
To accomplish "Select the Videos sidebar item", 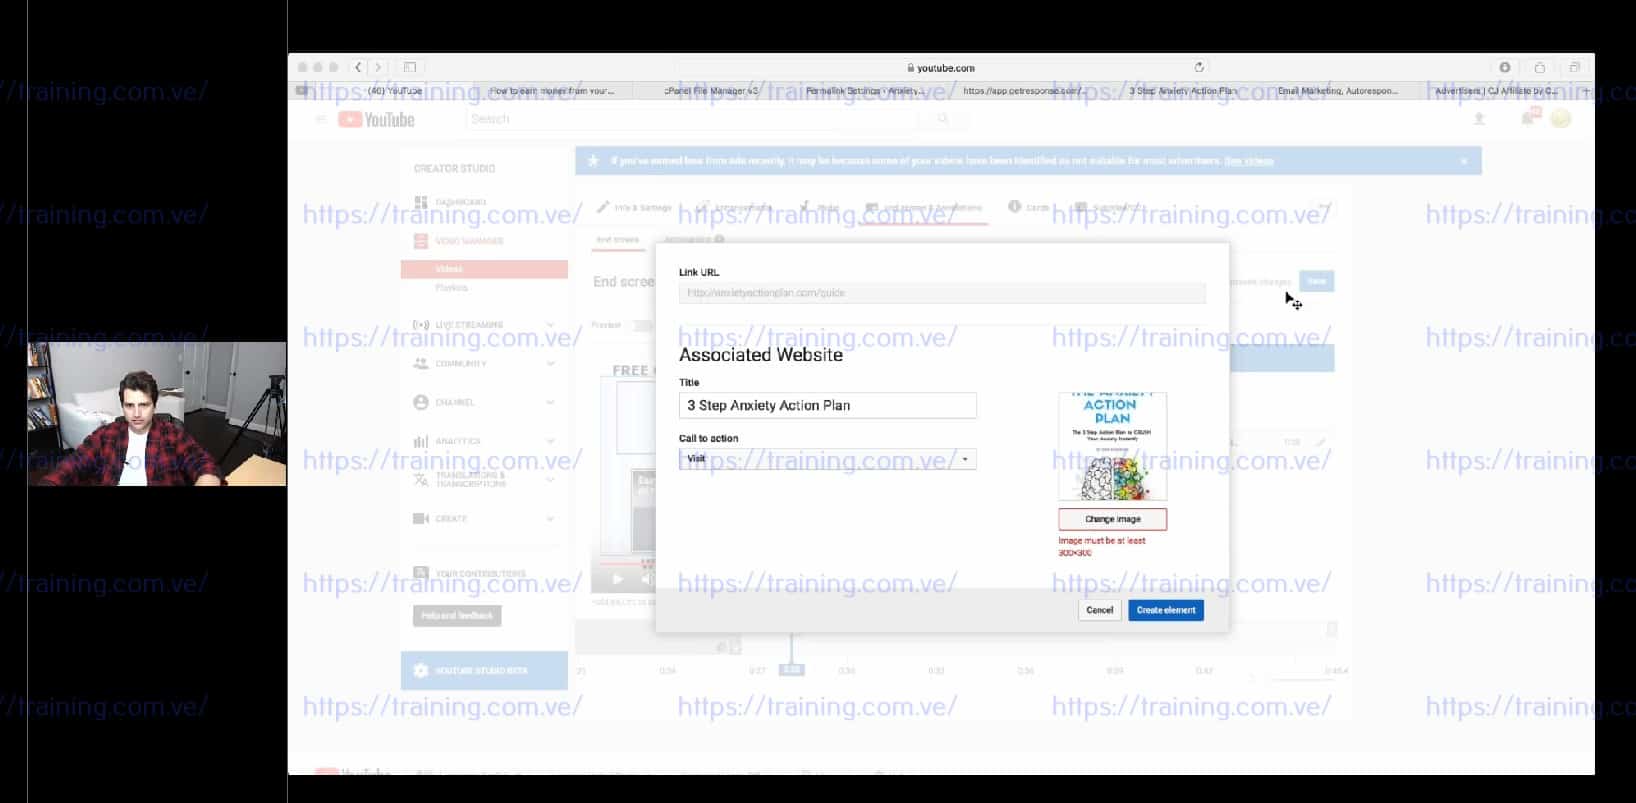I will click(484, 269).
